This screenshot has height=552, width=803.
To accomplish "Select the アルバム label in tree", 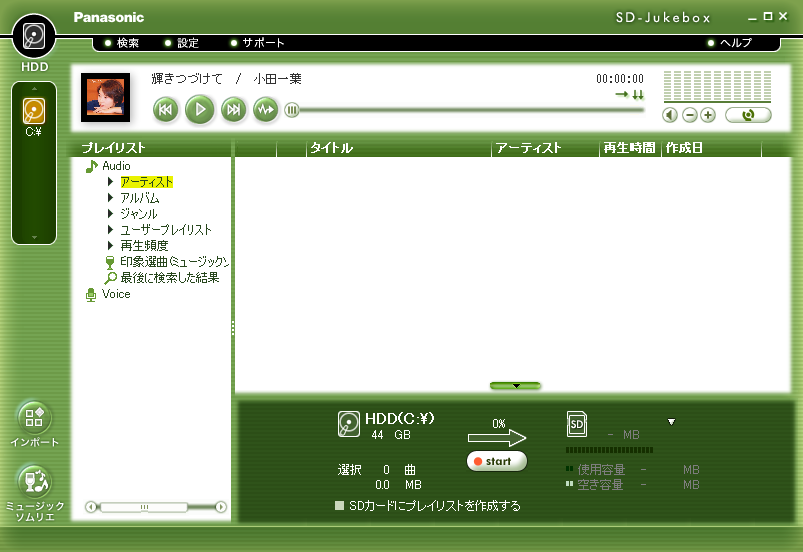I will point(140,198).
